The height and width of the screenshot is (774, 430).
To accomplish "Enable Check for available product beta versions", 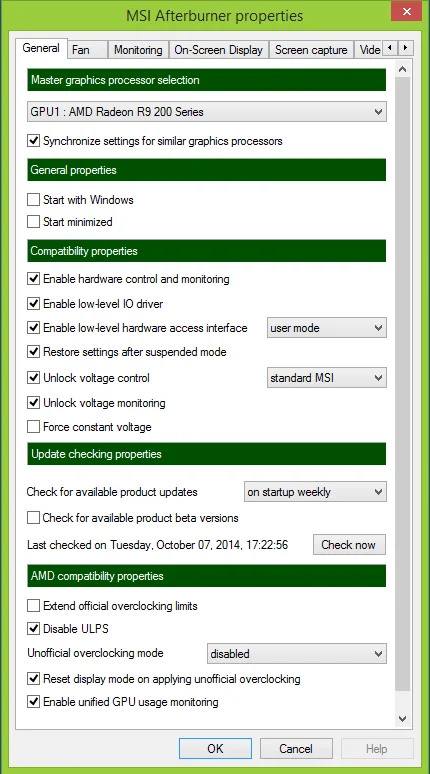I will click(34, 518).
